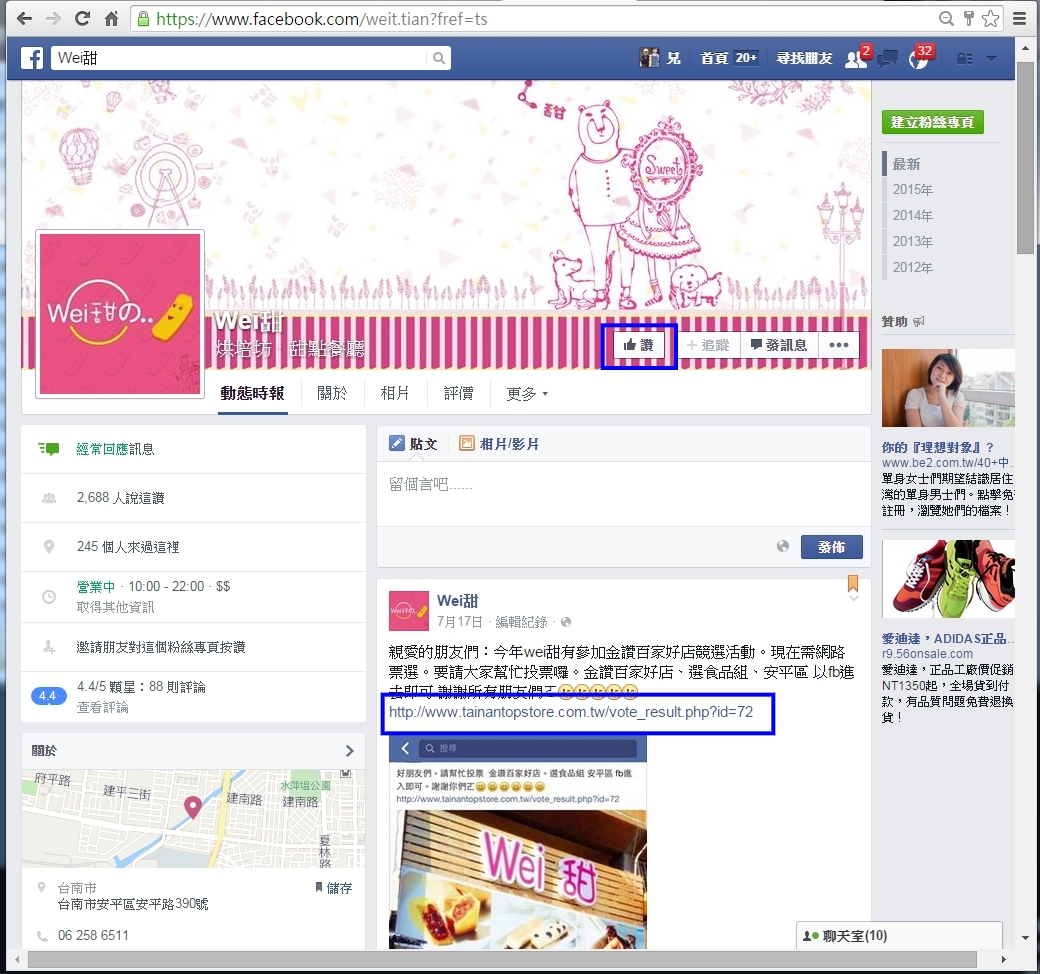
Task: Open the Chrome hamburger menu
Action: point(1019,19)
